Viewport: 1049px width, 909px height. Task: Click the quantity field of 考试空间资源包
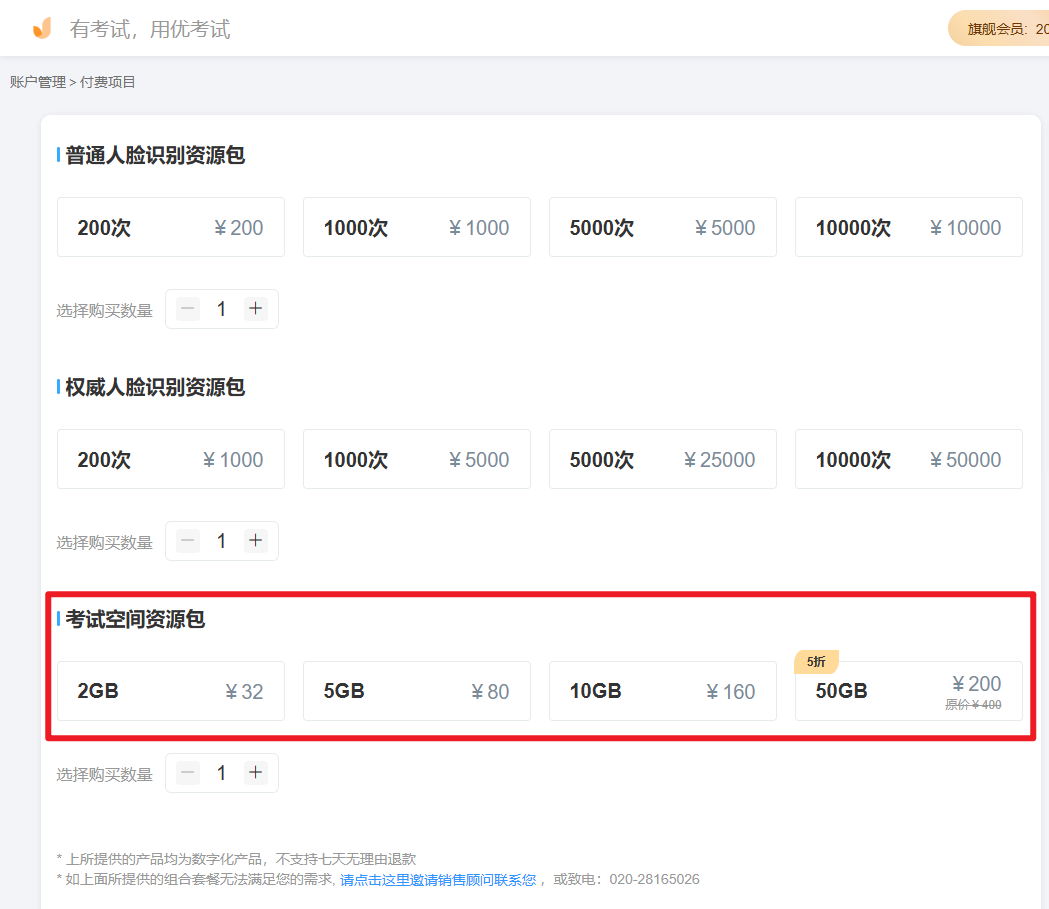tap(221, 773)
